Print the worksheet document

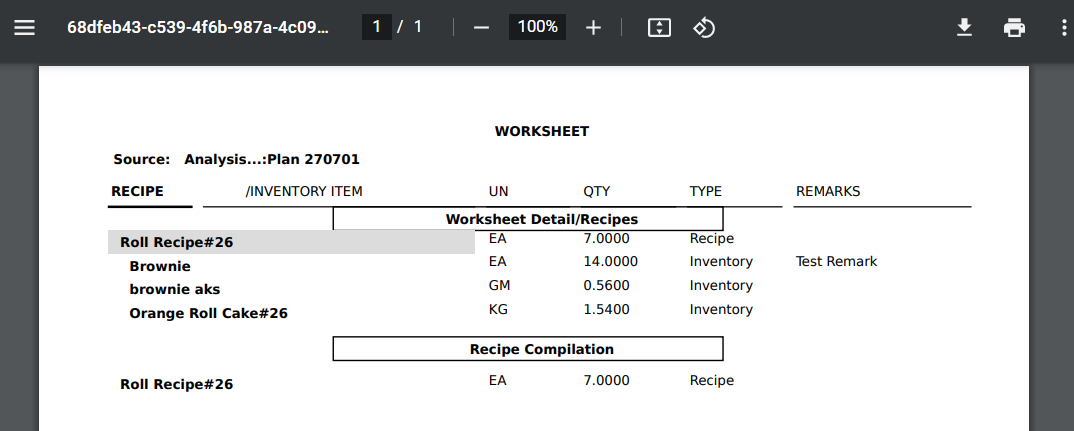point(1014,27)
